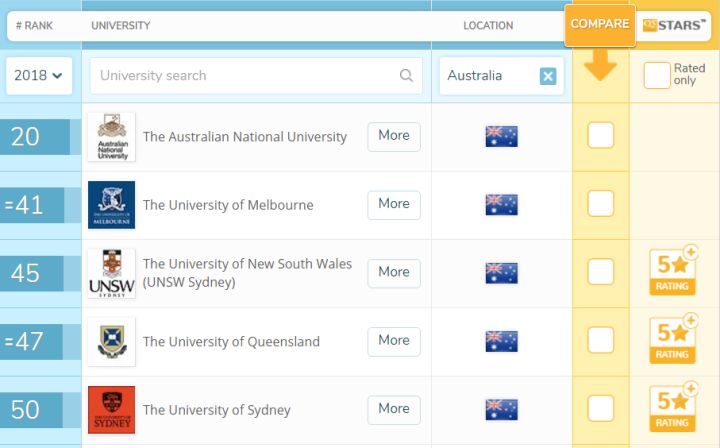The image size is (720, 448).
Task: Tick compare checkbox for University of Queensland
Action: tap(601, 340)
